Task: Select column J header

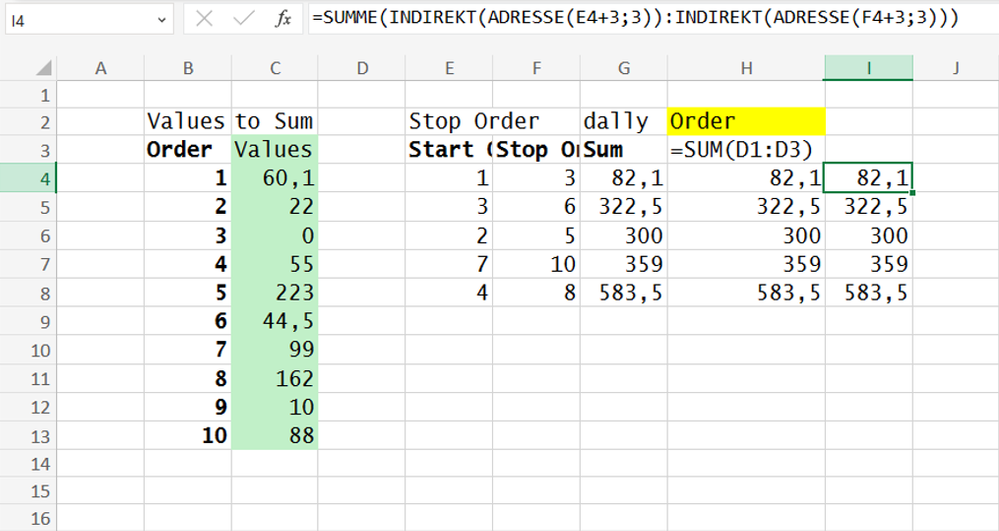Action: click(956, 68)
